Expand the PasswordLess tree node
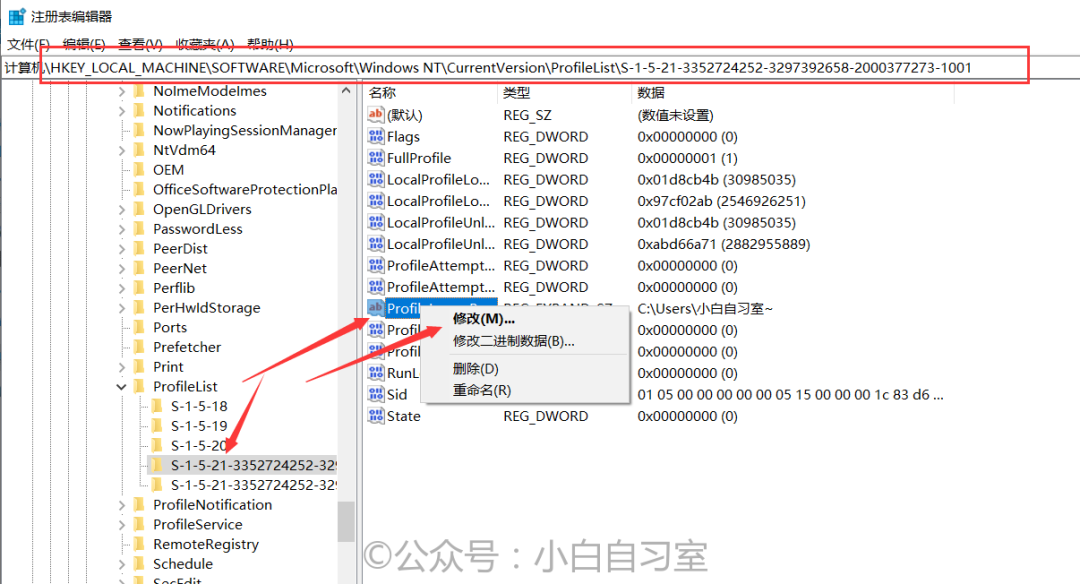1080x584 pixels. click(x=122, y=229)
